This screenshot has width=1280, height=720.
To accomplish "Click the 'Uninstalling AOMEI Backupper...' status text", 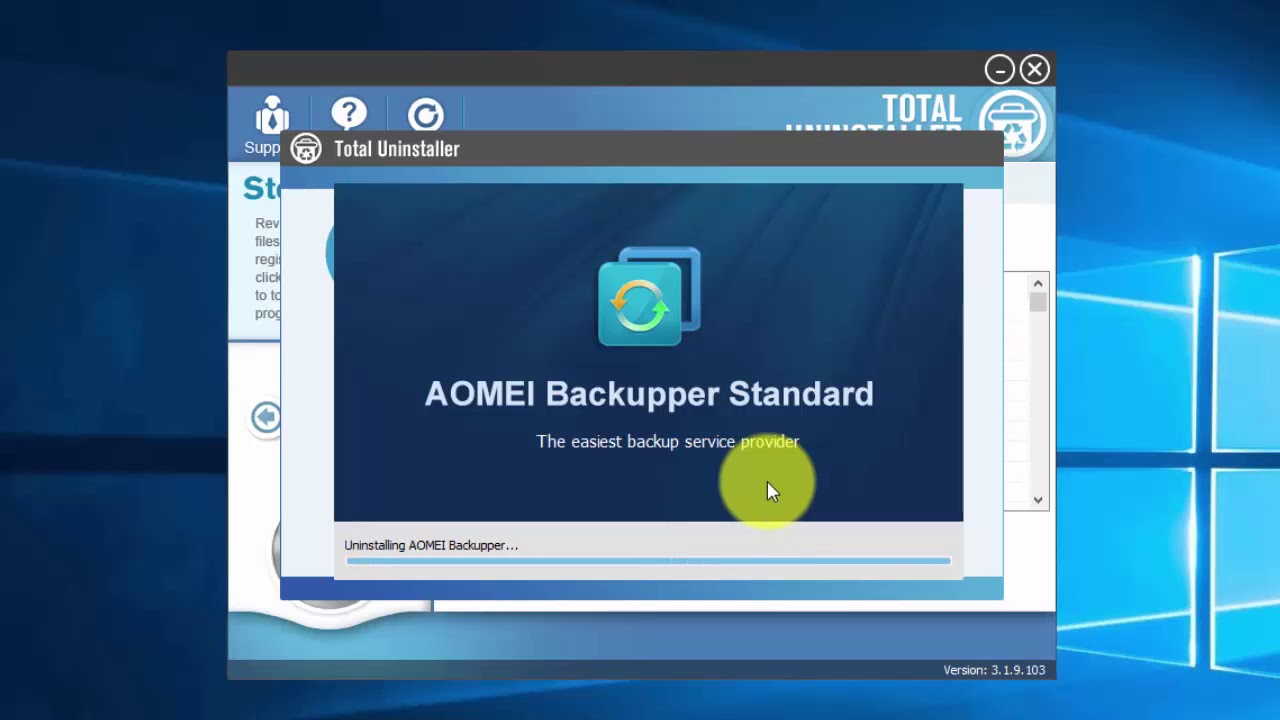I will pos(431,545).
